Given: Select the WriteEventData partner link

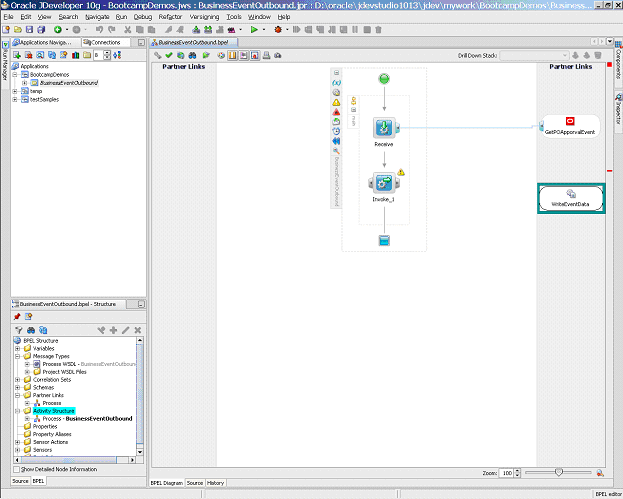Looking at the screenshot, I should pyautogui.click(x=571, y=198).
